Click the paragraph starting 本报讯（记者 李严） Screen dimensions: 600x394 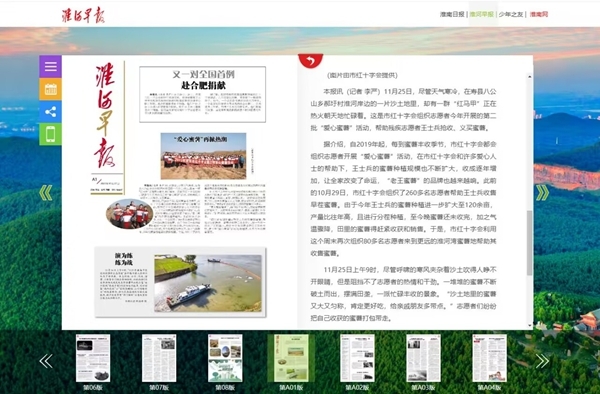tap(403, 110)
